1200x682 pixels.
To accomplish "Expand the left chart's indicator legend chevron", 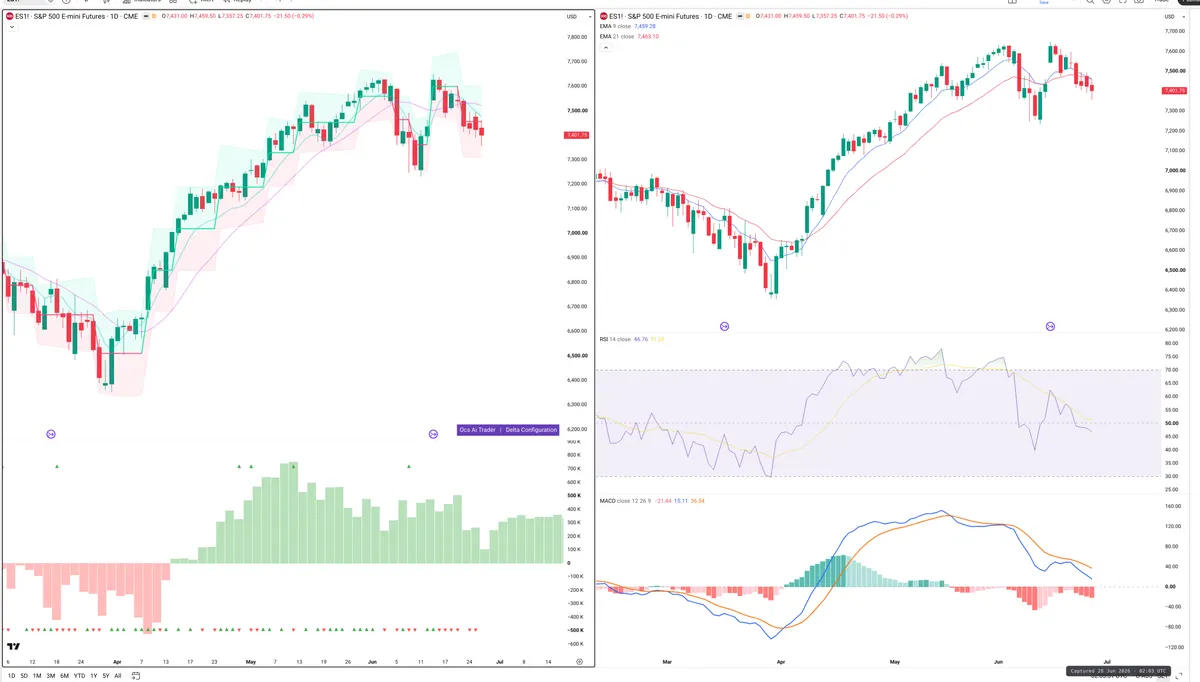I will click(11, 27).
